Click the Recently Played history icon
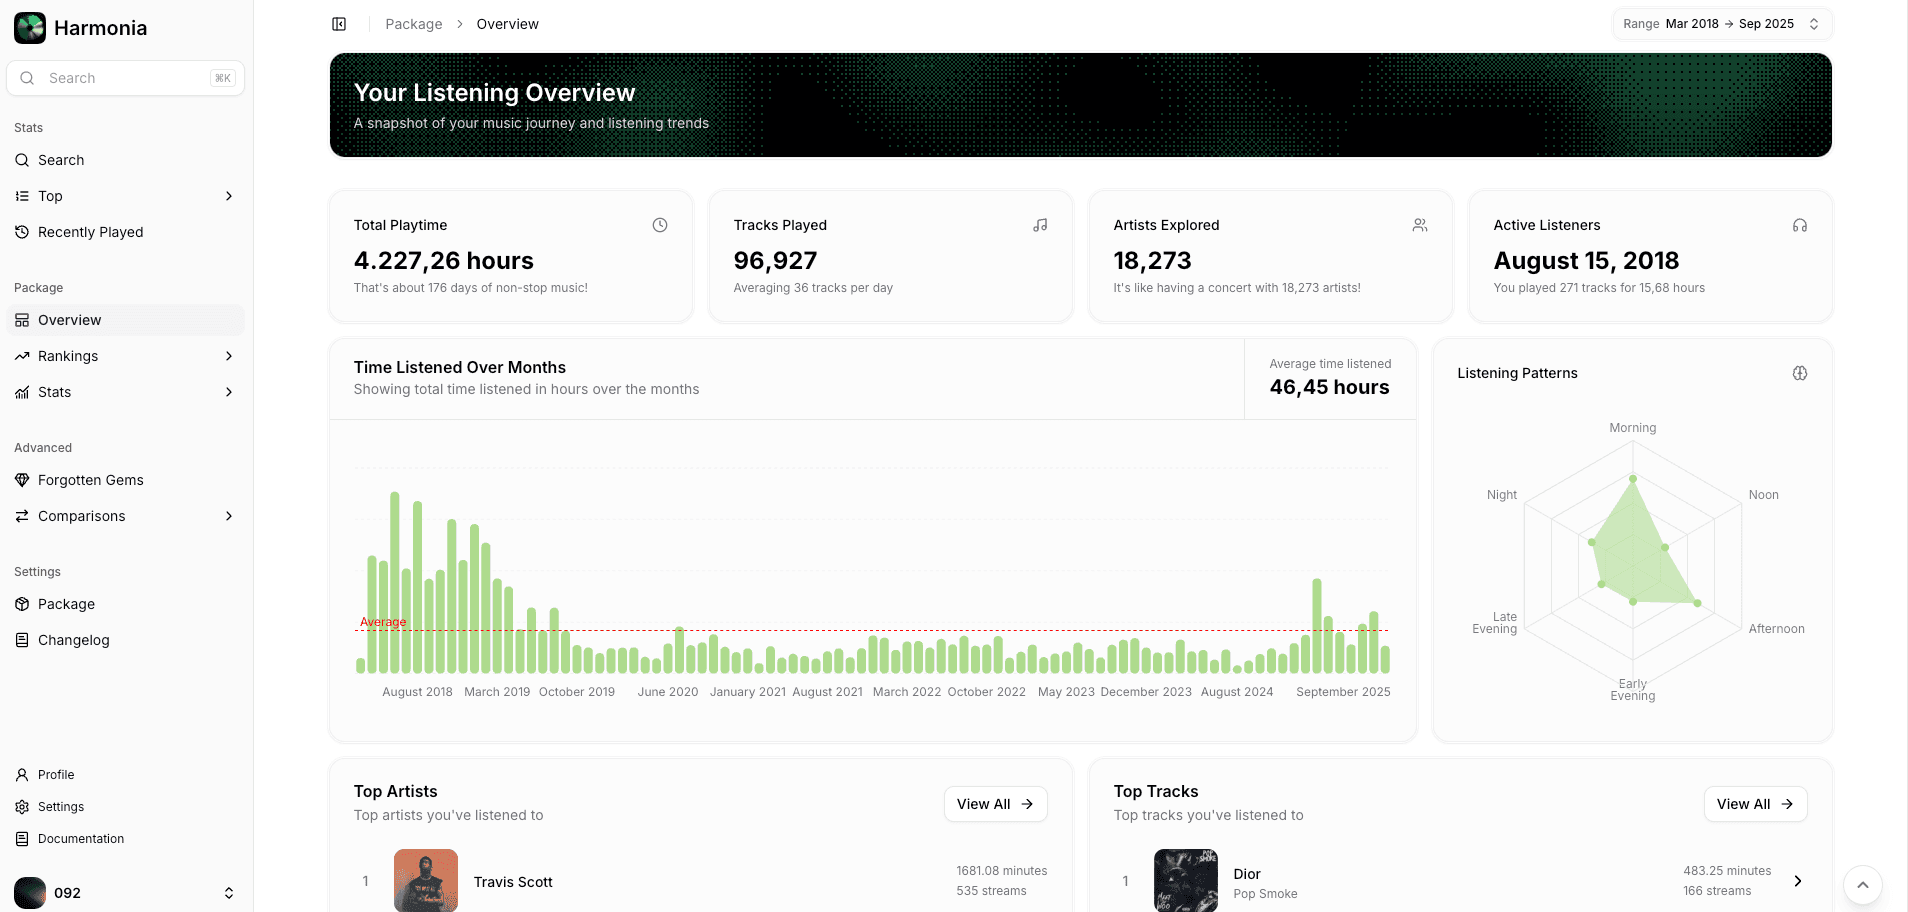Image resolution: width=1908 pixels, height=912 pixels. 22,232
